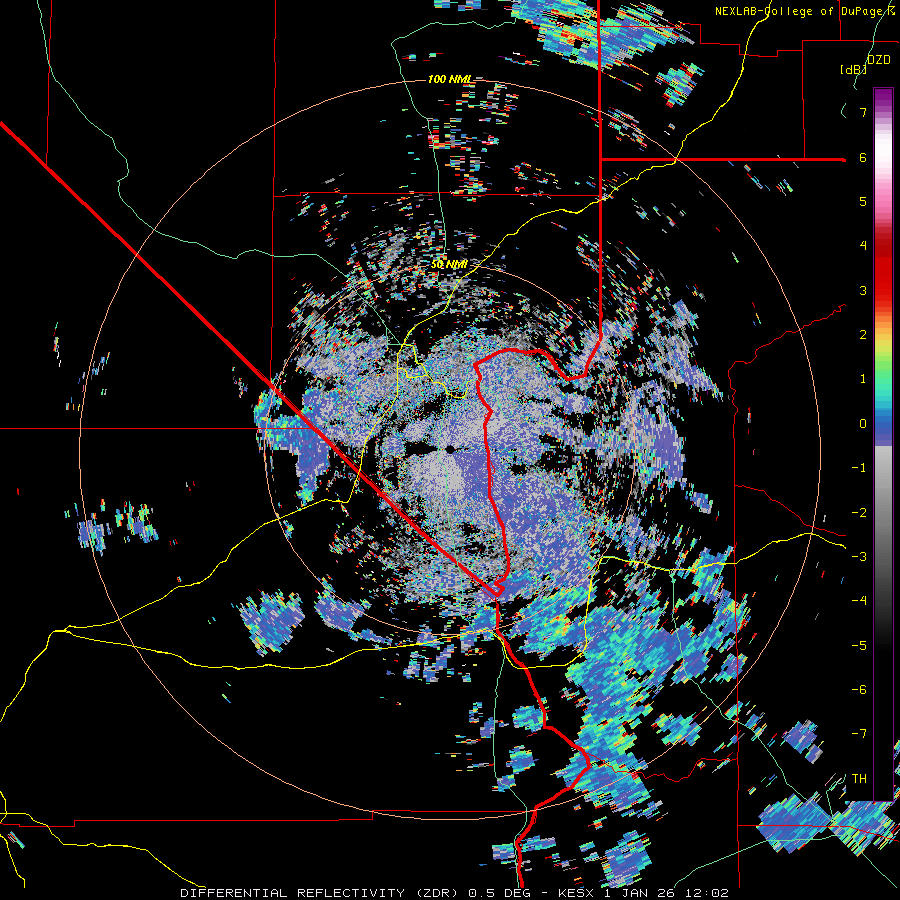
Task: Click the [dB] unit label
Action: pyautogui.click(x=853, y=69)
